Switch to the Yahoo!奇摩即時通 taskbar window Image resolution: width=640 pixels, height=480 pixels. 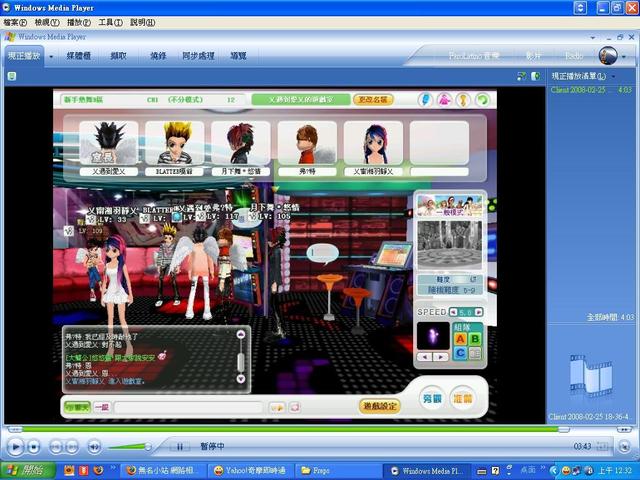(x=250, y=471)
